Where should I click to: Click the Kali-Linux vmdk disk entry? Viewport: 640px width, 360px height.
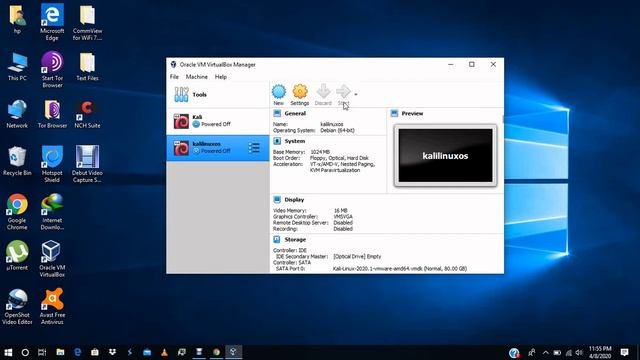tap(400, 269)
